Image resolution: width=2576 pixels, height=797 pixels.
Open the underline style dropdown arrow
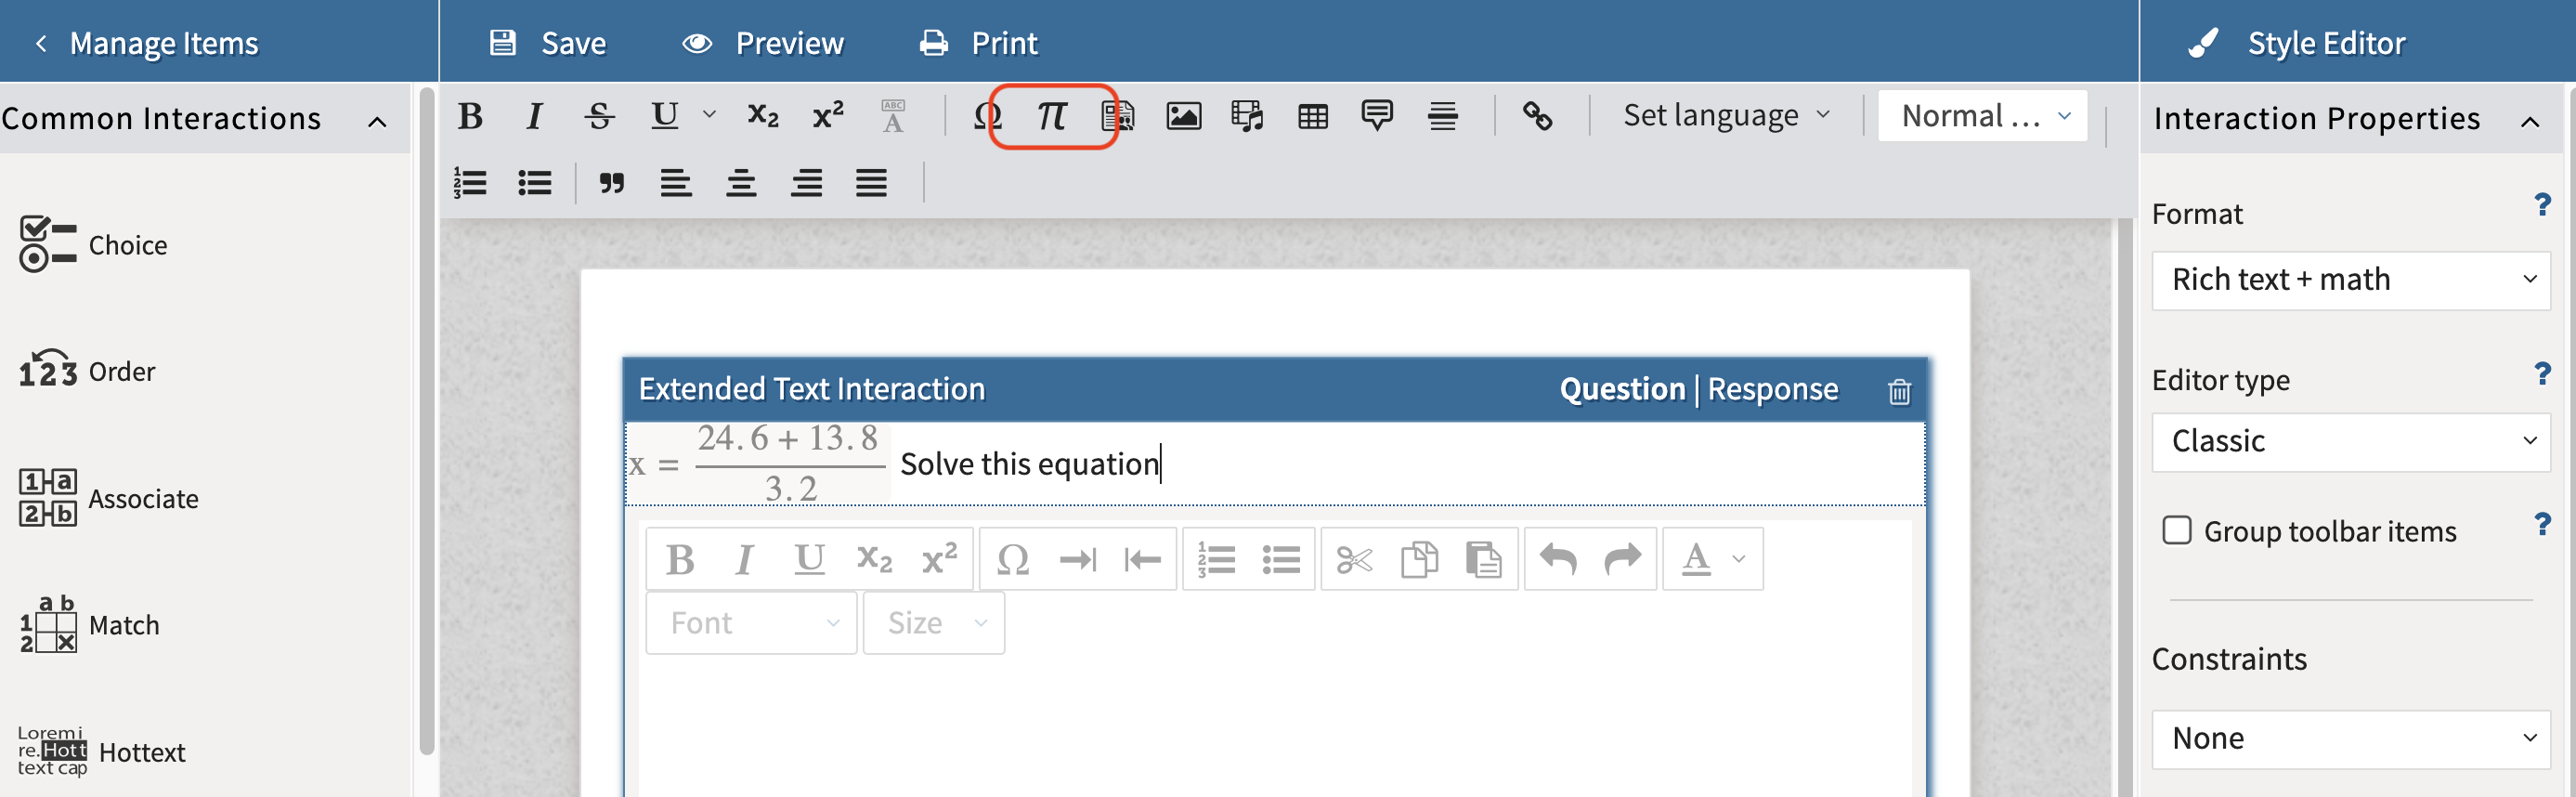(709, 114)
